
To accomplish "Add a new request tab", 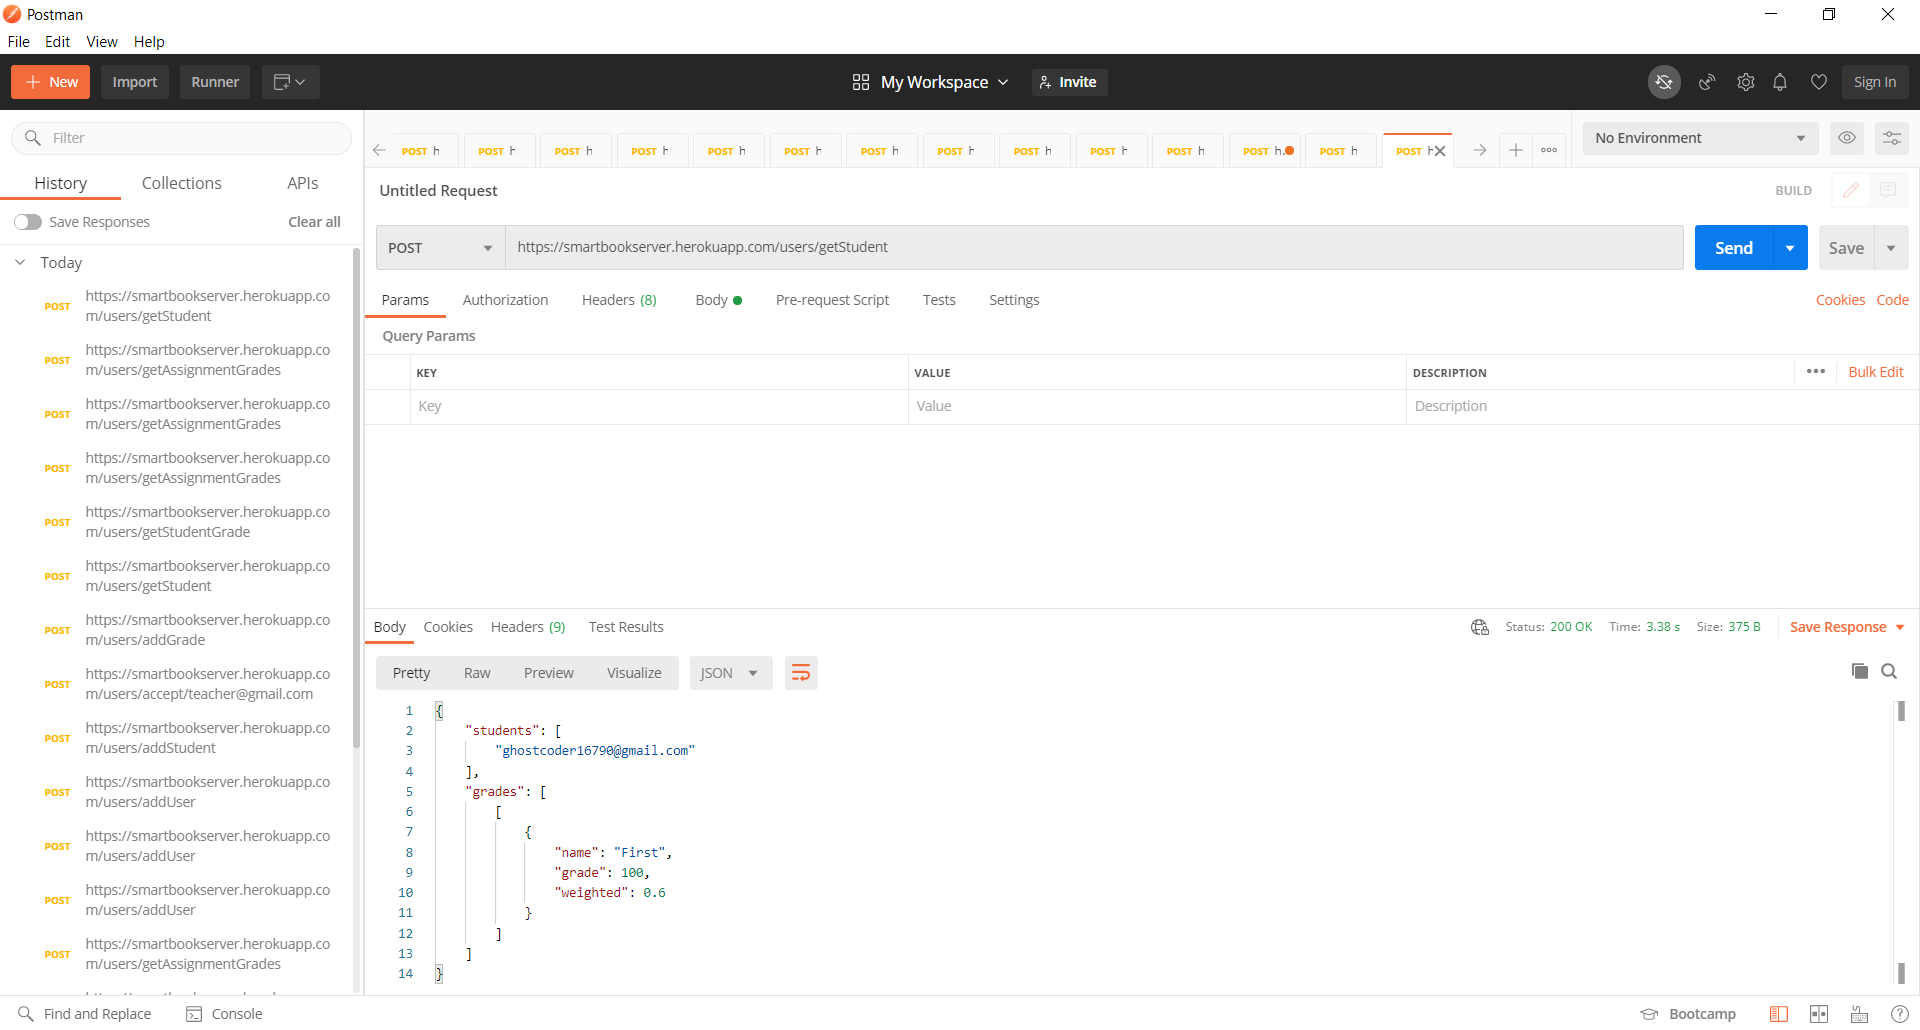I will pos(1516,150).
